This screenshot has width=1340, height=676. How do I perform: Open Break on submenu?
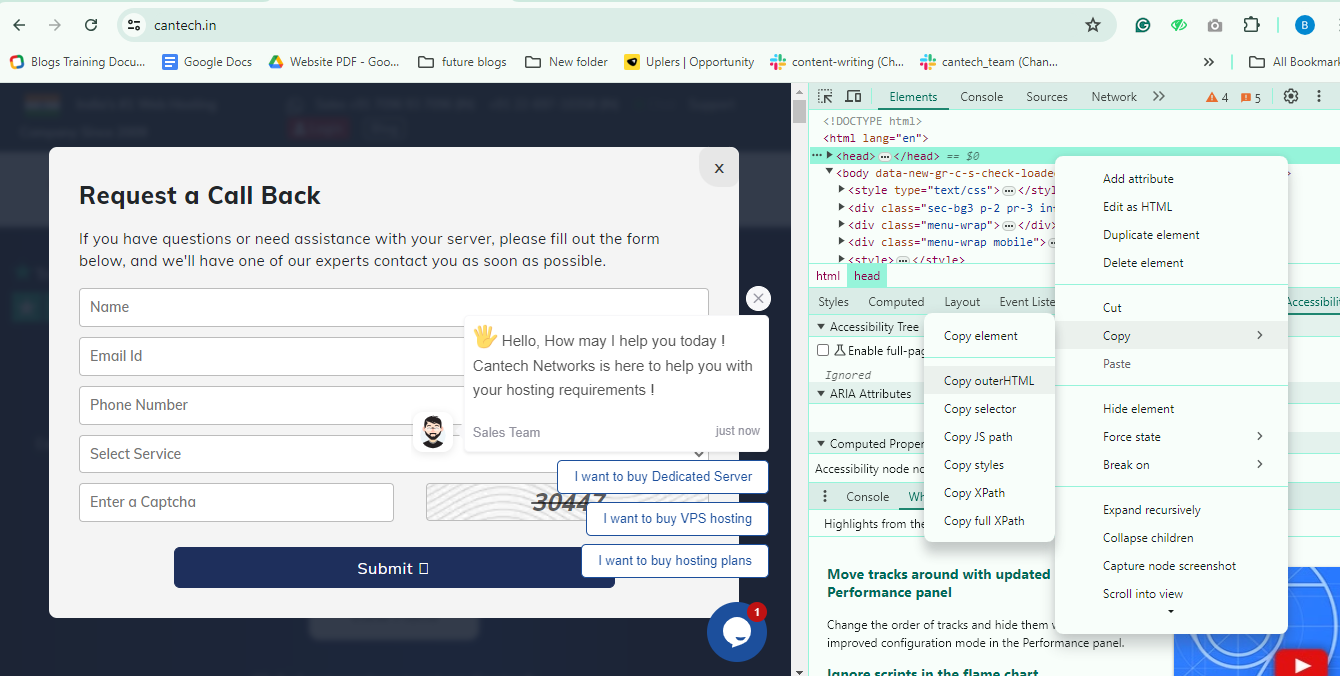pyautogui.click(x=1171, y=465)
